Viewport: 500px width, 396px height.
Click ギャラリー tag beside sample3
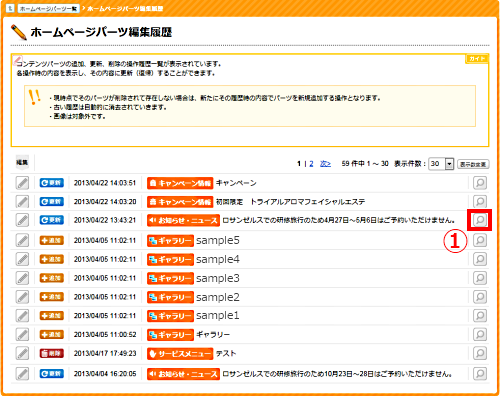click(x=170, y=278)
